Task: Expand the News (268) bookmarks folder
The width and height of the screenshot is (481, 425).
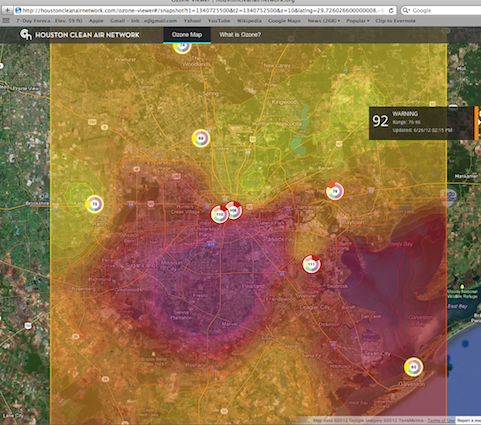Action: click(x=324, y=21)
